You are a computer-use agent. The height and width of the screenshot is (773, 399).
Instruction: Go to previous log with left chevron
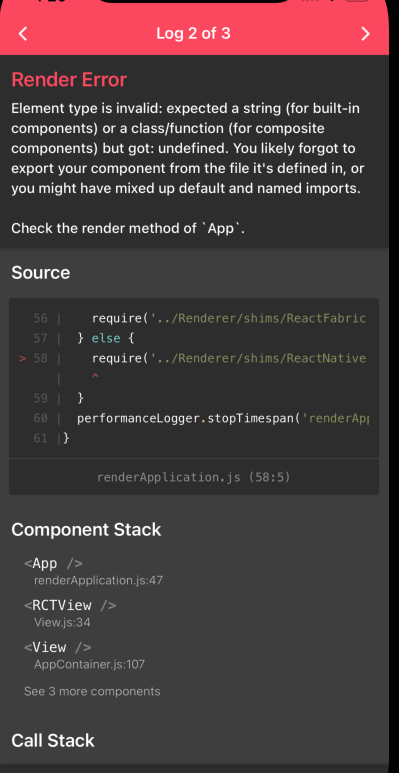point(23,34)
